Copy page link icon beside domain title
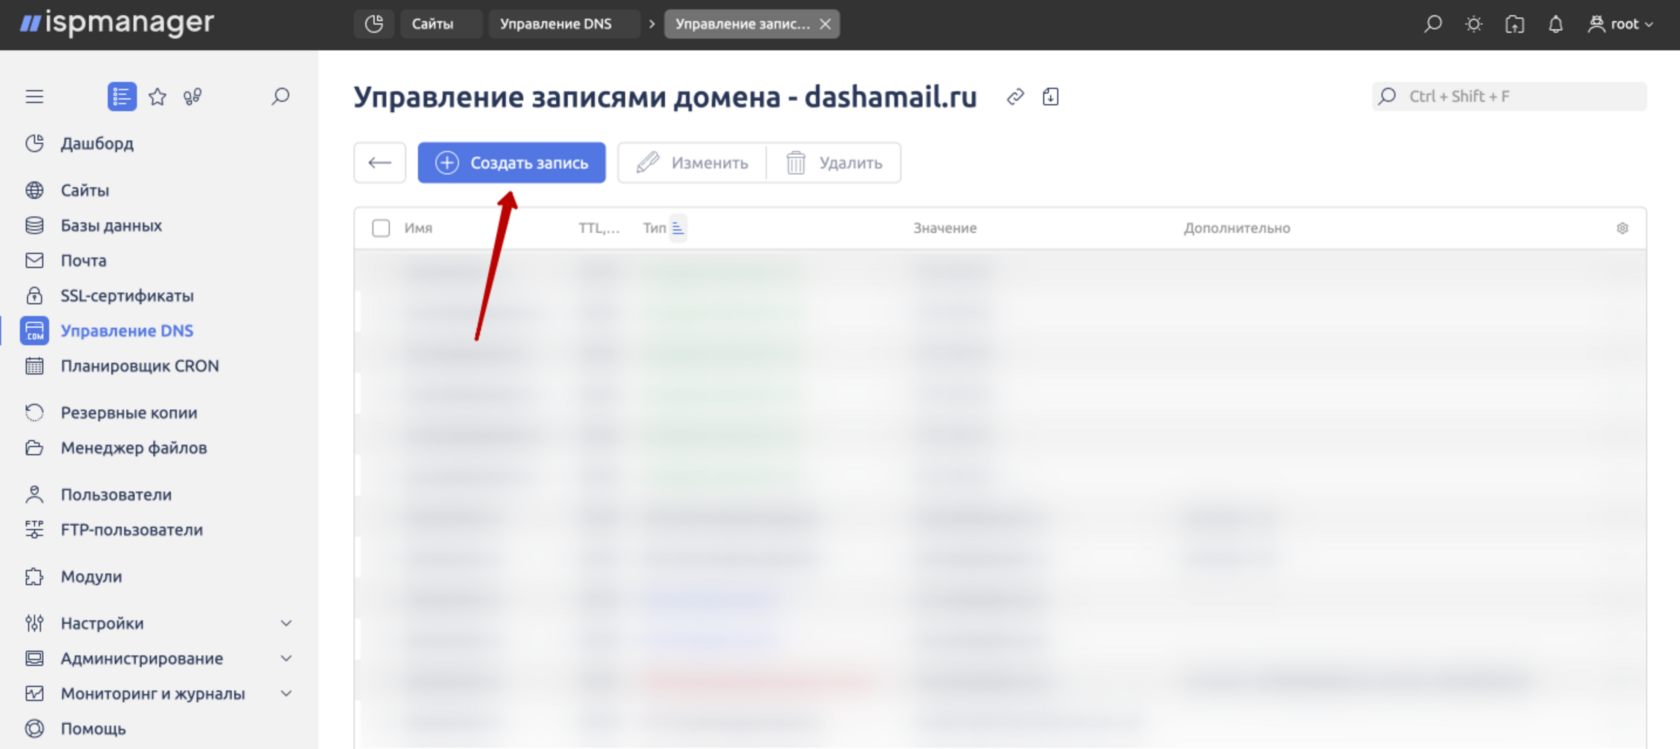1680x749 pixels. 1015,97
